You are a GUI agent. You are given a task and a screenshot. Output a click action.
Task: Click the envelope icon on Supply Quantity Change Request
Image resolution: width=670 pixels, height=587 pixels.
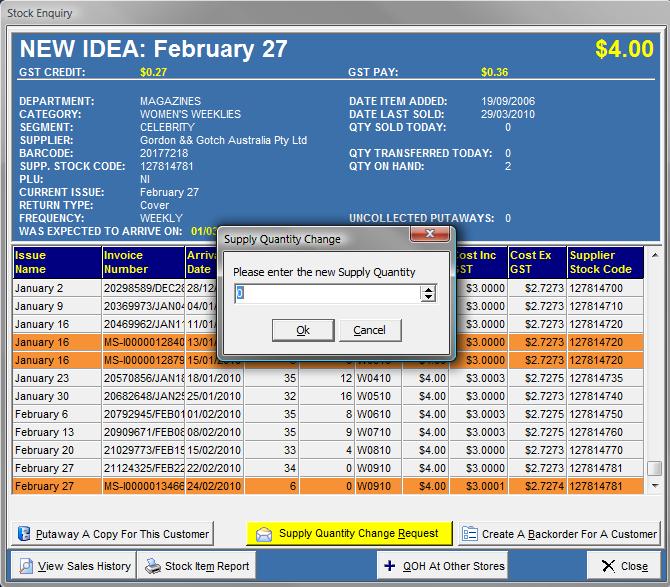pos(264,534)
